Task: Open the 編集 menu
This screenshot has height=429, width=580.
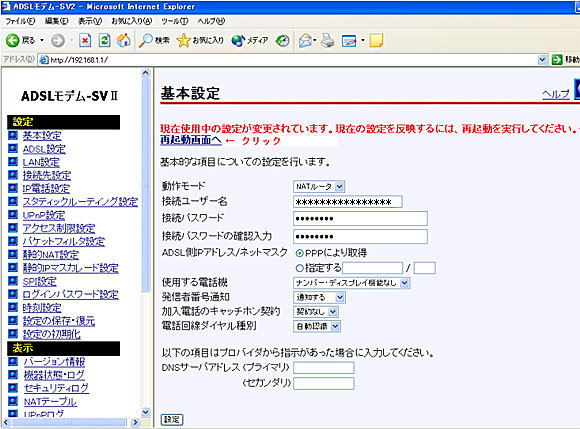Action: pos(56,21)
